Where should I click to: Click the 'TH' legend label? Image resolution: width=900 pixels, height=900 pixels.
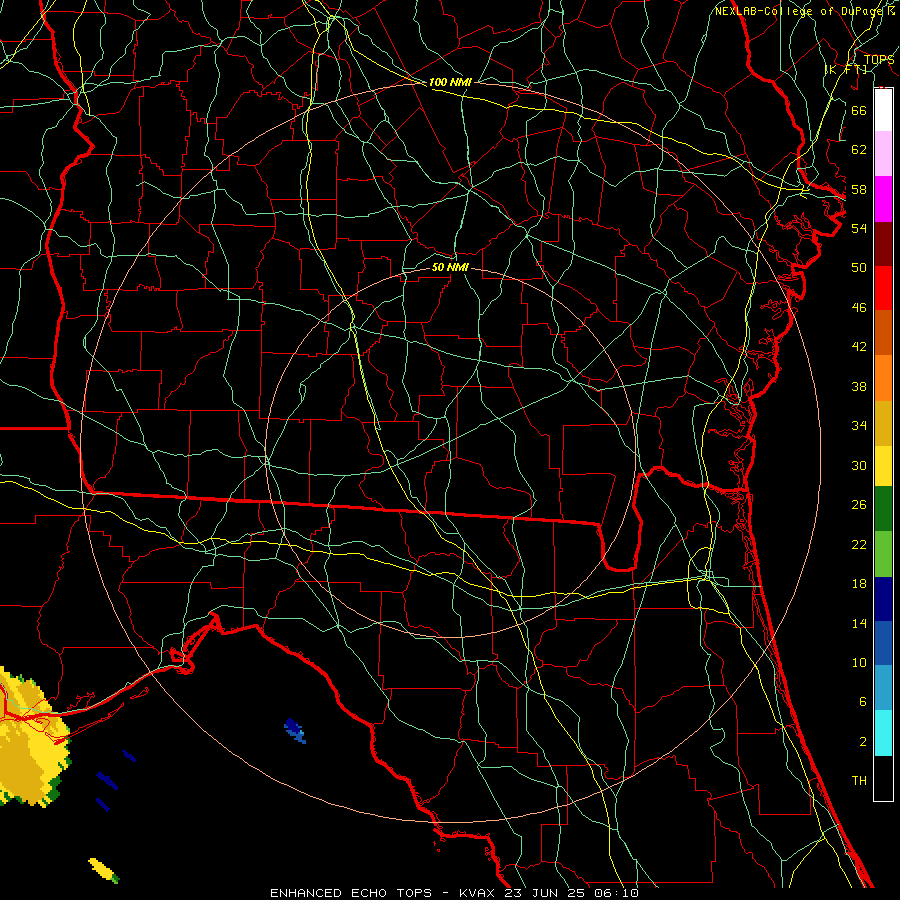pyautogui.click(x=859, y=781)
